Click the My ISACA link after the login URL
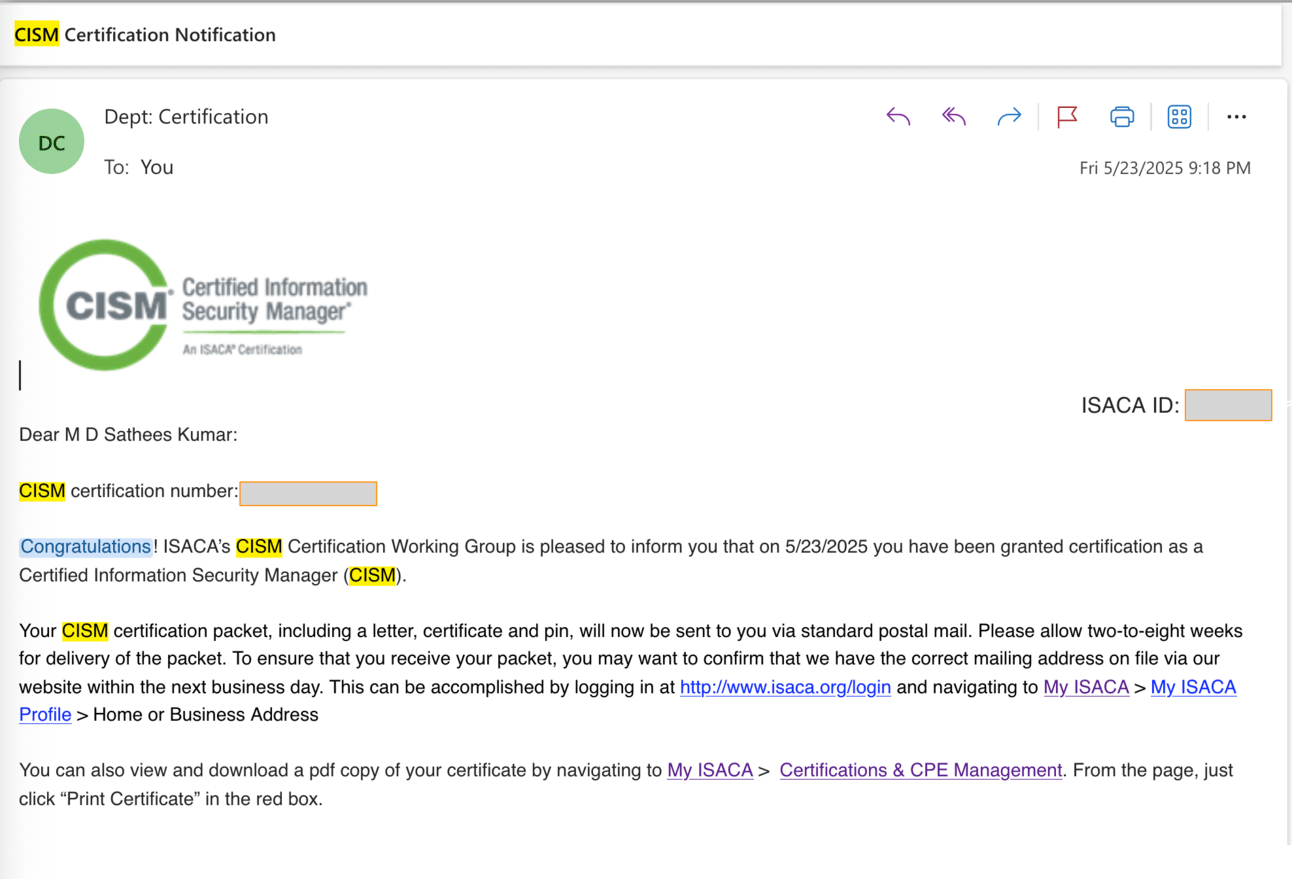This screenshot has width=1292, height=879. coord(1086,687)
